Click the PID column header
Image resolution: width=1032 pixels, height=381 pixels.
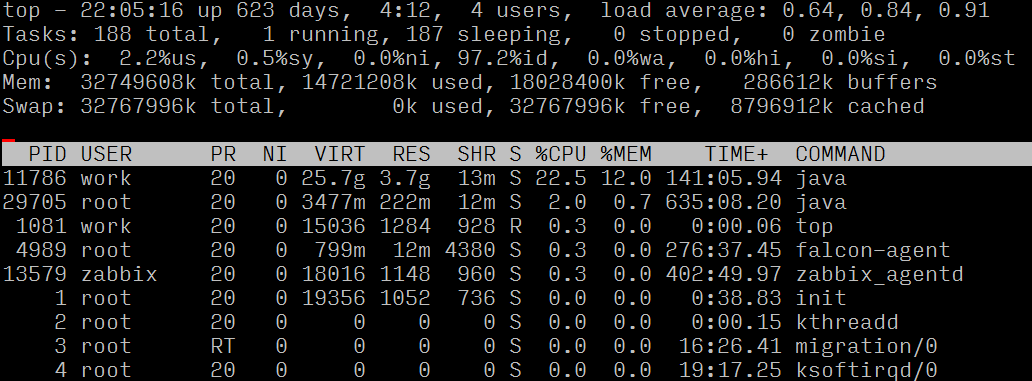47,155
